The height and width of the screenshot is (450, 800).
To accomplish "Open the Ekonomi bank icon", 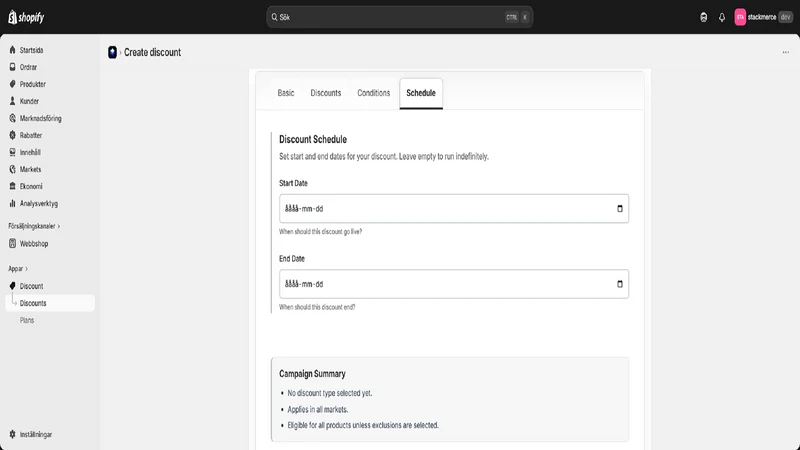I will click(x=12, y=186).
